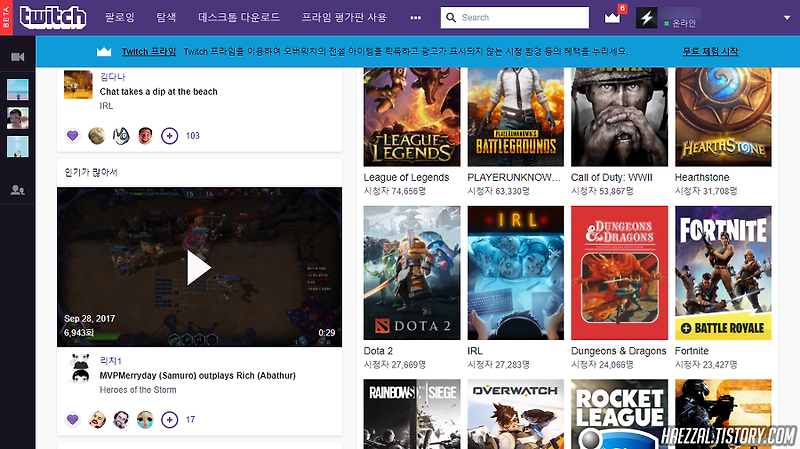The height and width of the screenshot is (449, 800).
Task: Click the 시청자 74,656명 viewer count text
Action: [x=394, y=191]
